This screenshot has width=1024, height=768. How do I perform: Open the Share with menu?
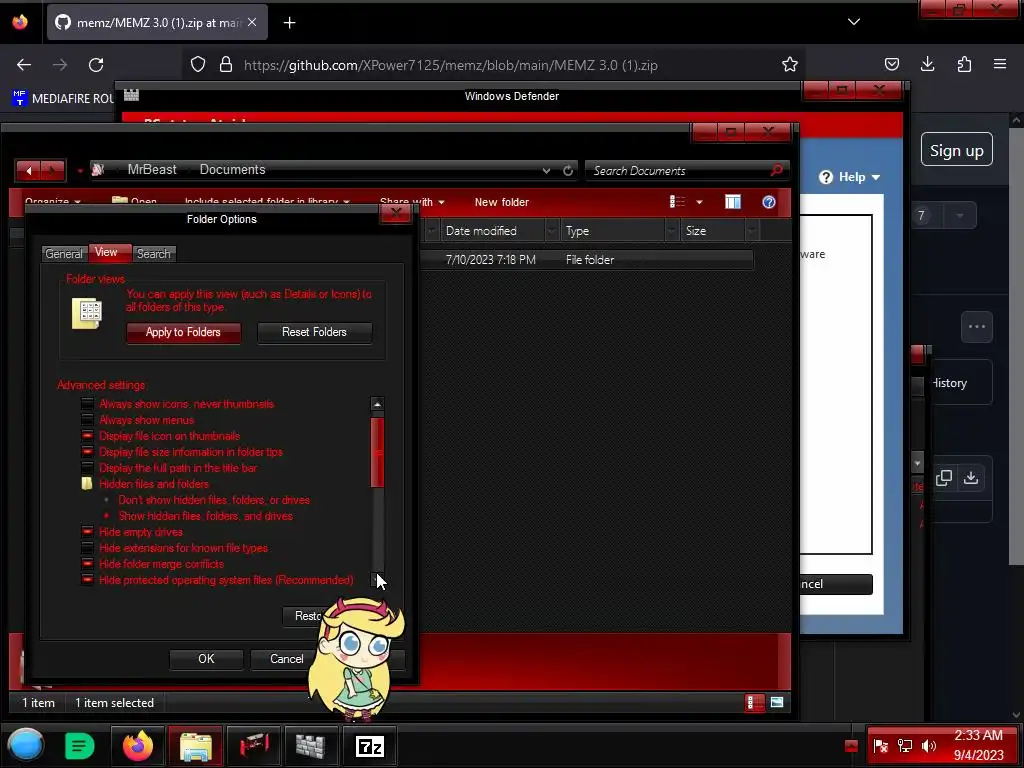411,202
